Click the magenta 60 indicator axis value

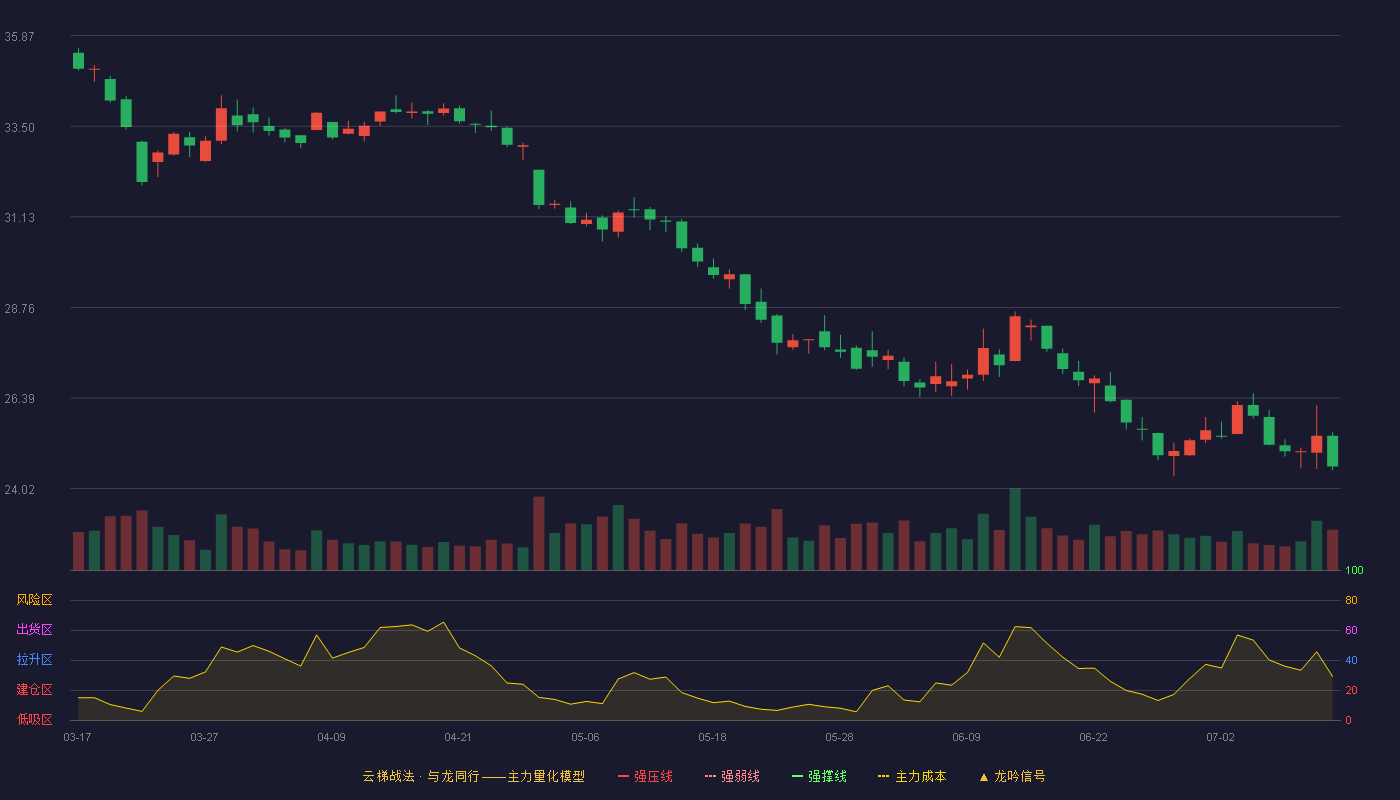[x=1351, y=630]
